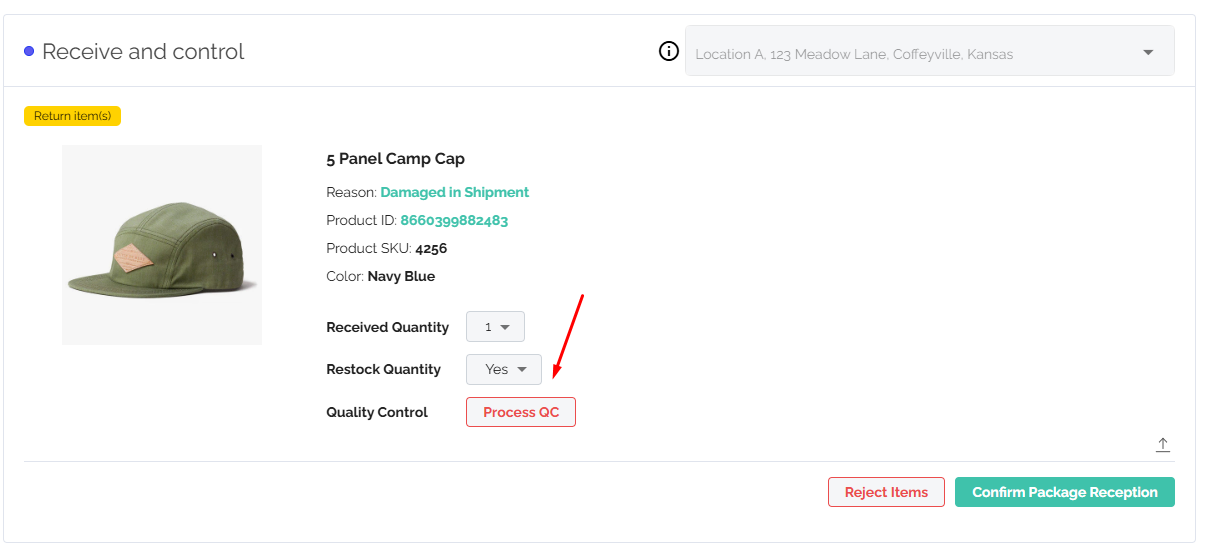Open the Restock Quantity Yes dropdown
Viewport: 1206px width, 546px height.
pyautogui.click(x=504, y=369)
